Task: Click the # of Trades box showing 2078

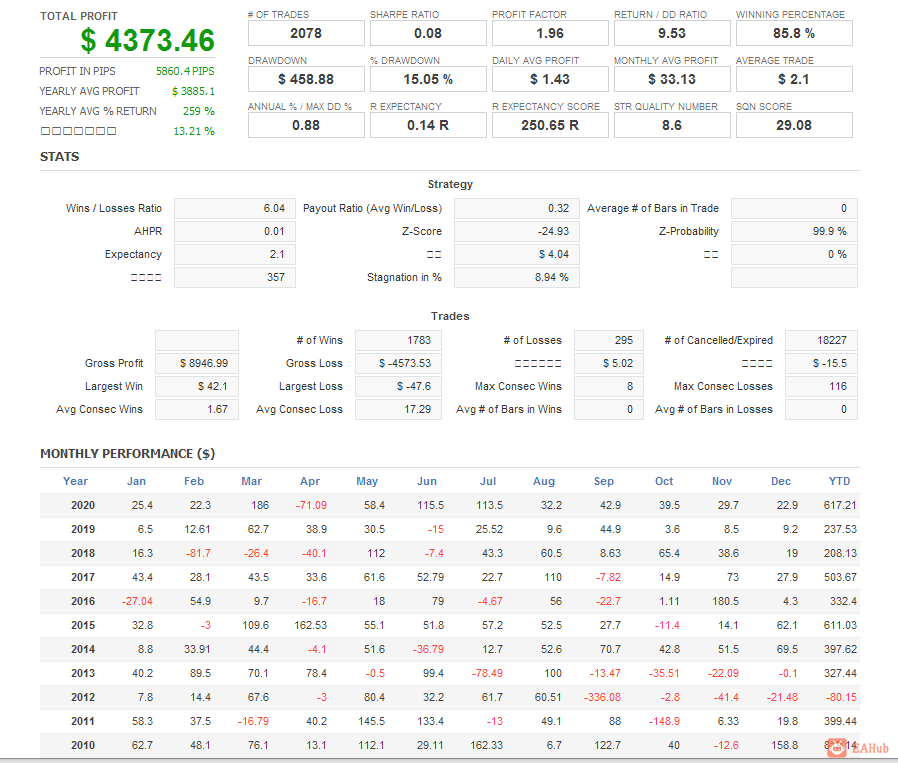Action: (306, 33)
